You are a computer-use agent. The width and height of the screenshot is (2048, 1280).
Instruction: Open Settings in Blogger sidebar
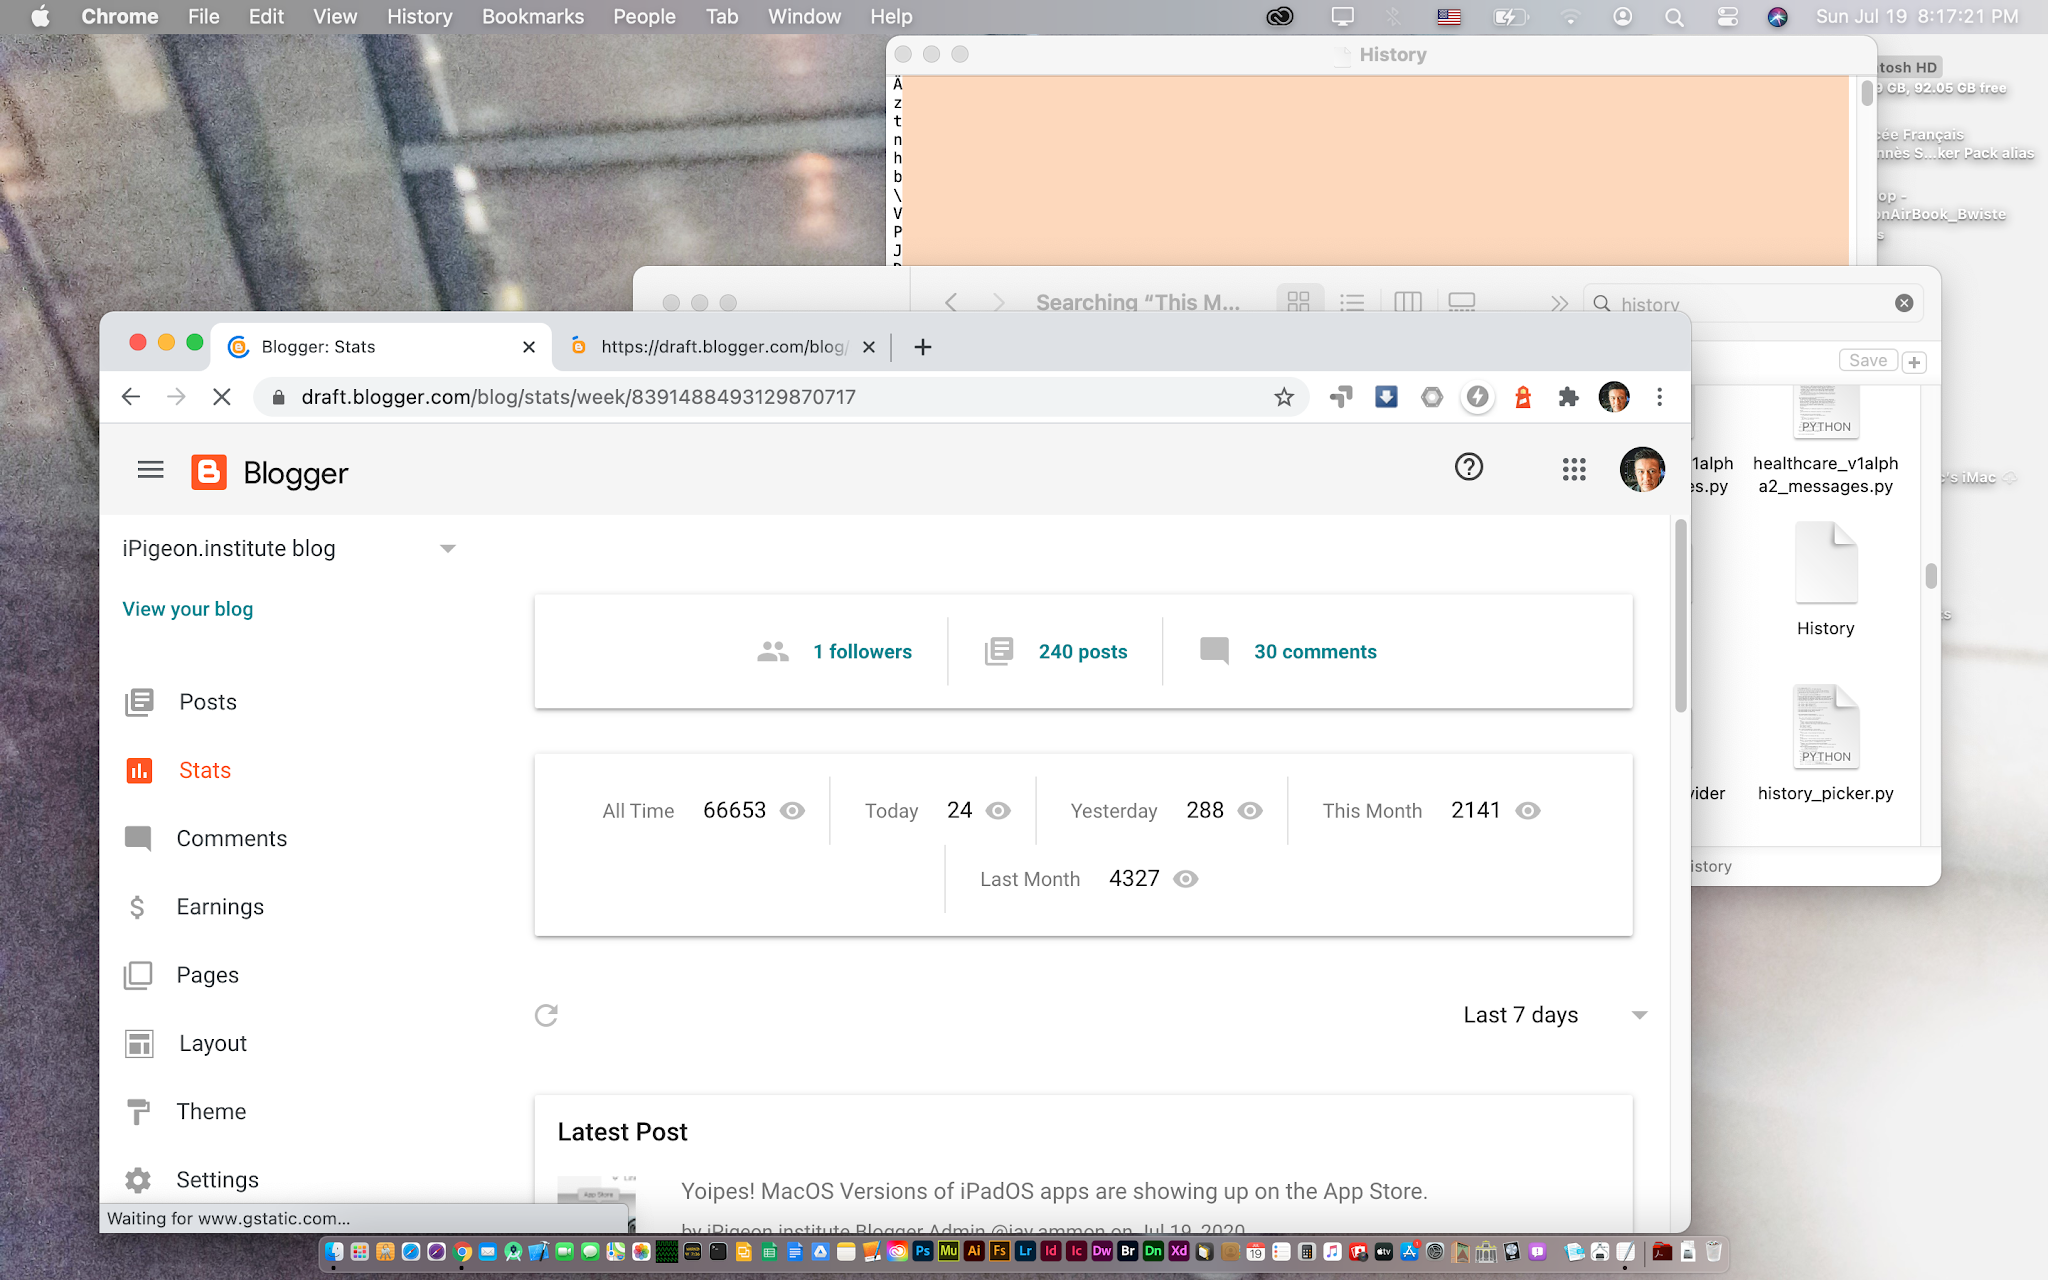pyautogui.click(x=218, y=1180)
